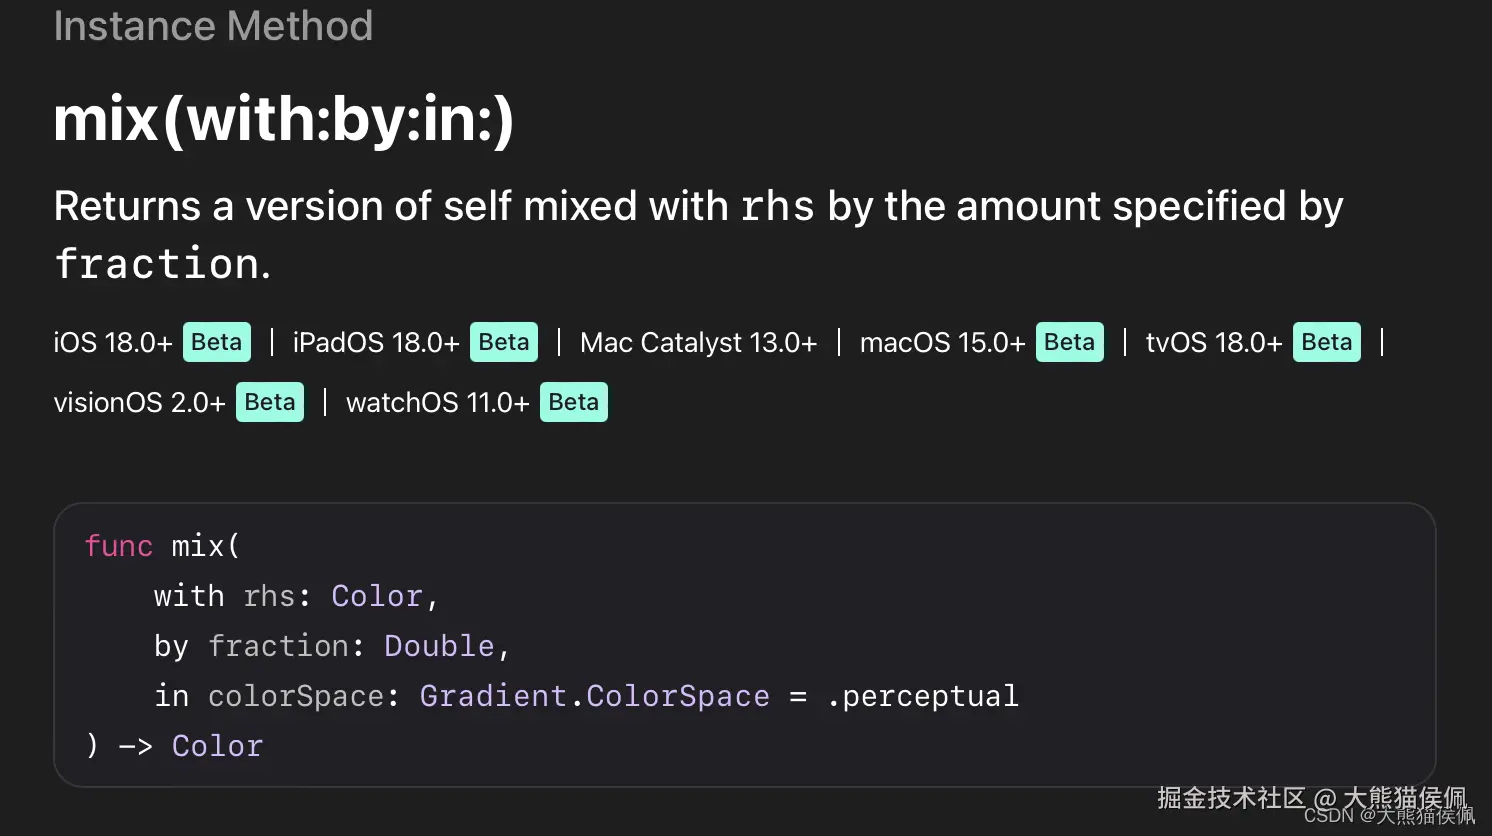Image resolution: width=1492 pixels, height=836 pixels.
Task: Click the Gradient type link in the declaration
Action: 493,696
